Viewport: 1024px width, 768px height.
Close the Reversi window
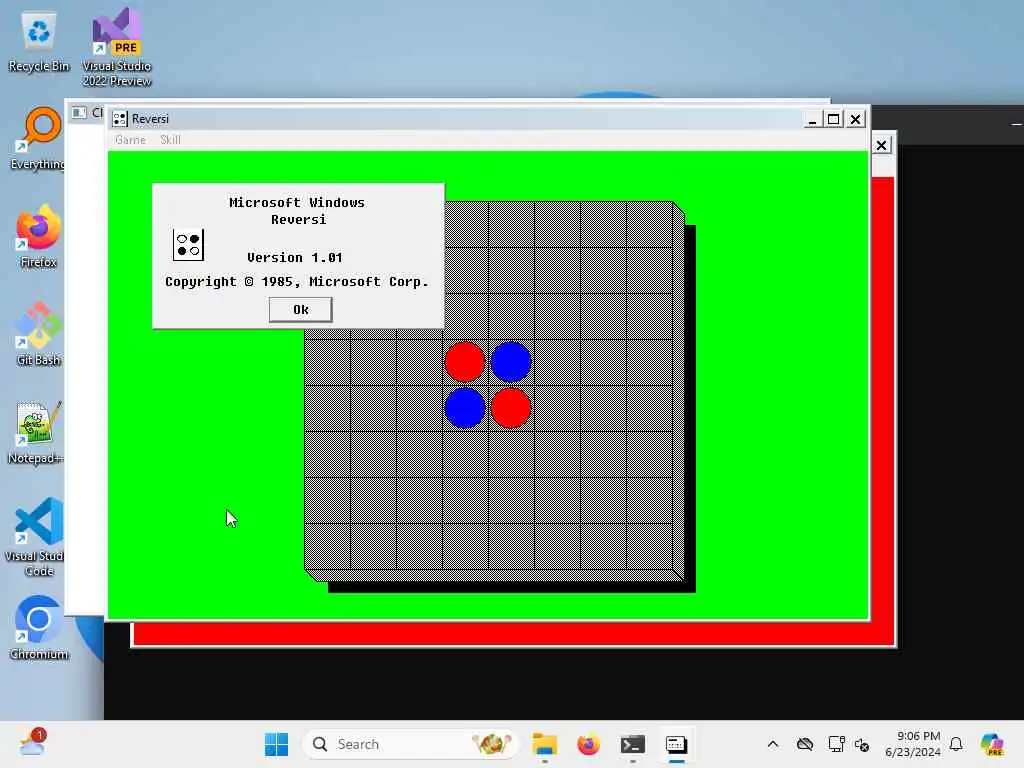(856, 119)
